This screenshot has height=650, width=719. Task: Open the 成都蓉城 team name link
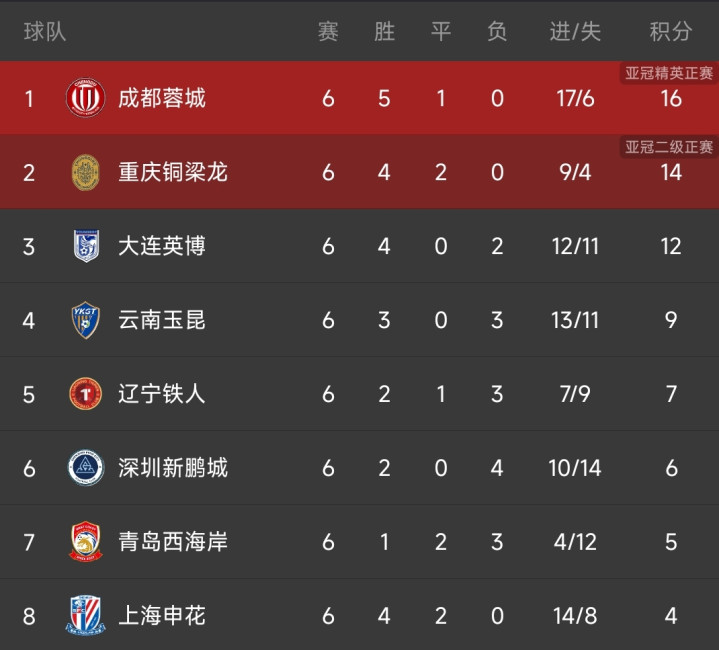click(162, 98)
